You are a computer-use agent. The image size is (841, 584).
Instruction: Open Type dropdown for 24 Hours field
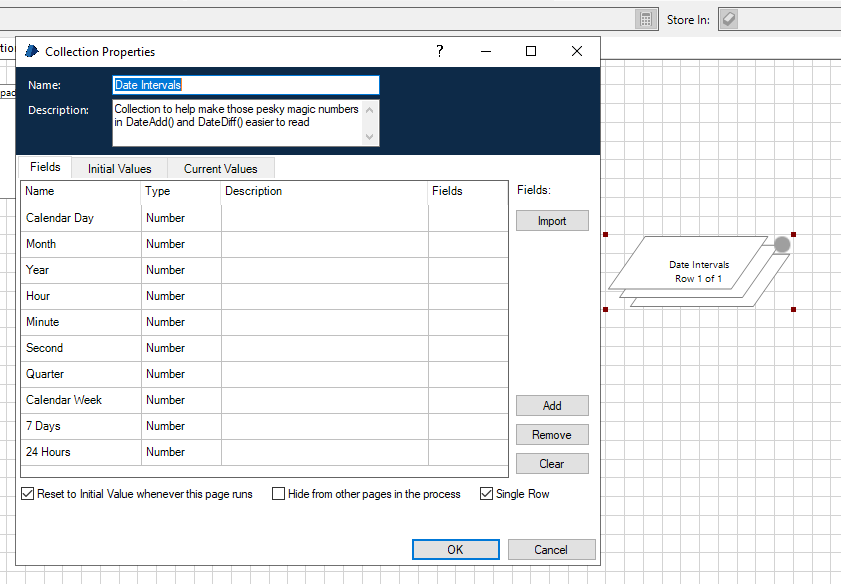(180, 452)
